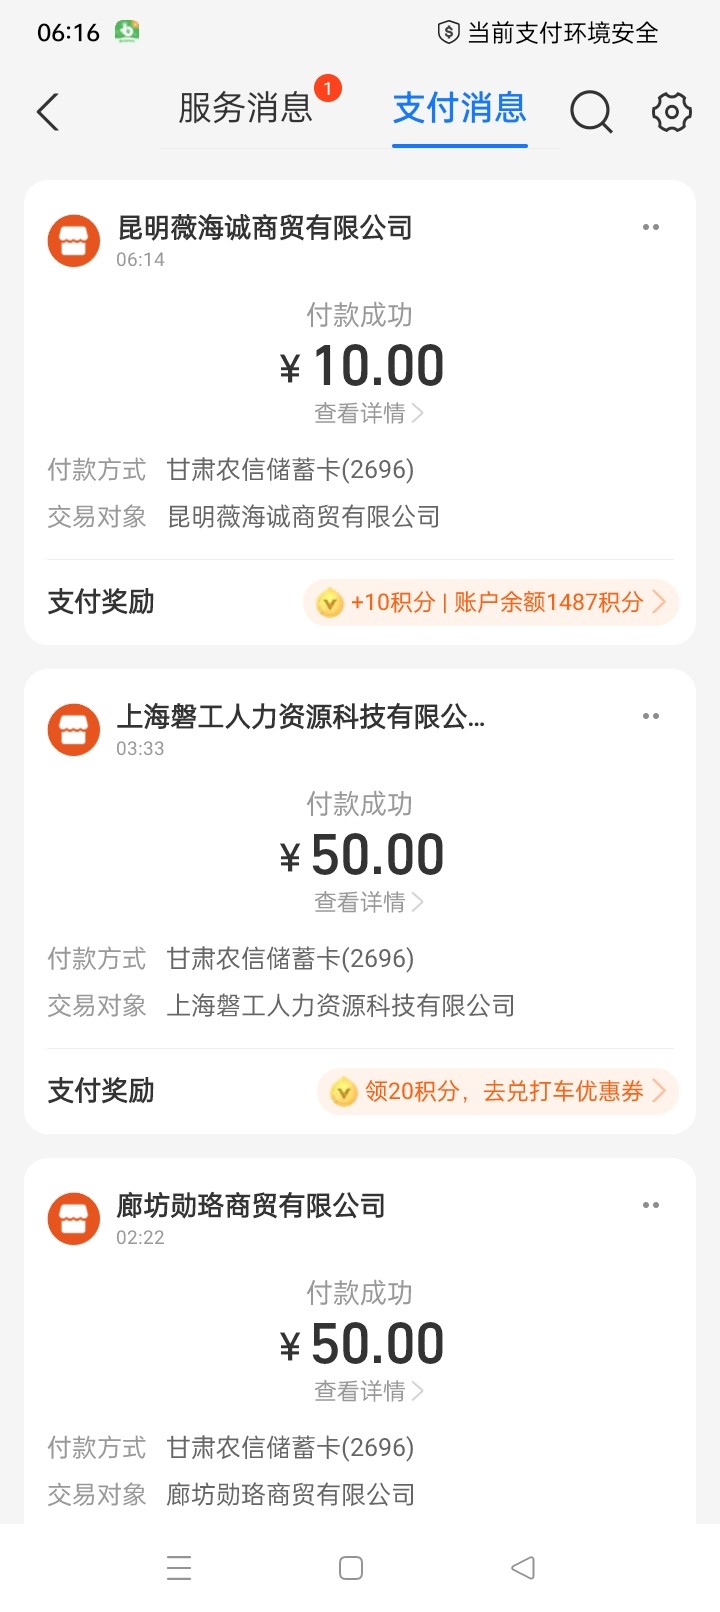This screenshot has height=1612, width=720.
Task: Tap the back arrow icon
Action: tap(48, 111)
